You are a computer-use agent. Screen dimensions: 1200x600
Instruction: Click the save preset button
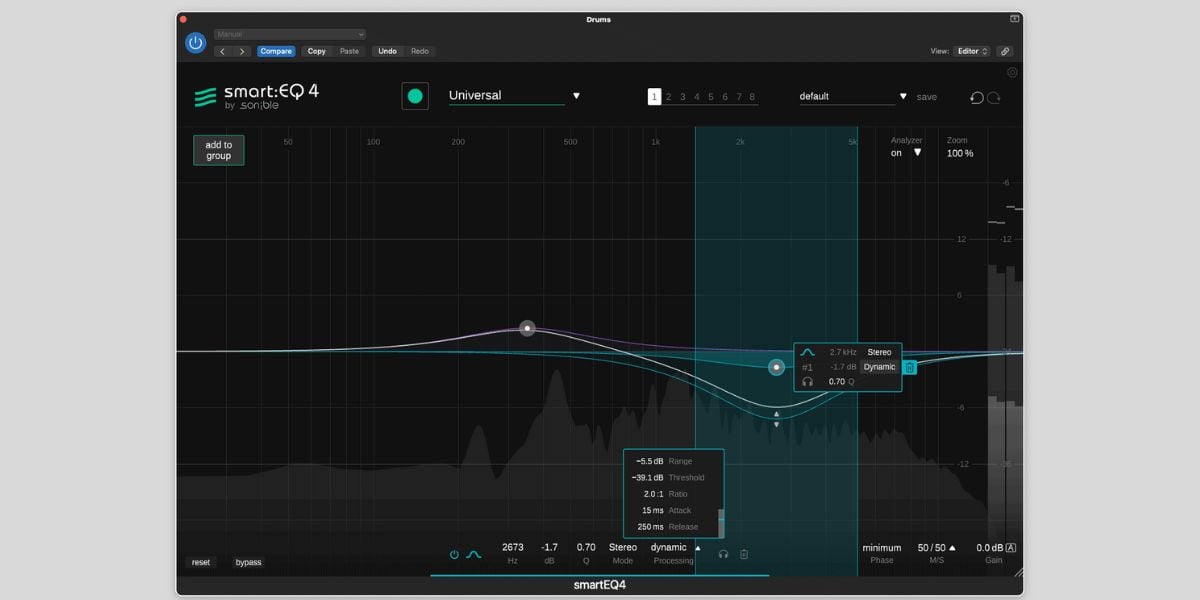click(x=927, y=97)
